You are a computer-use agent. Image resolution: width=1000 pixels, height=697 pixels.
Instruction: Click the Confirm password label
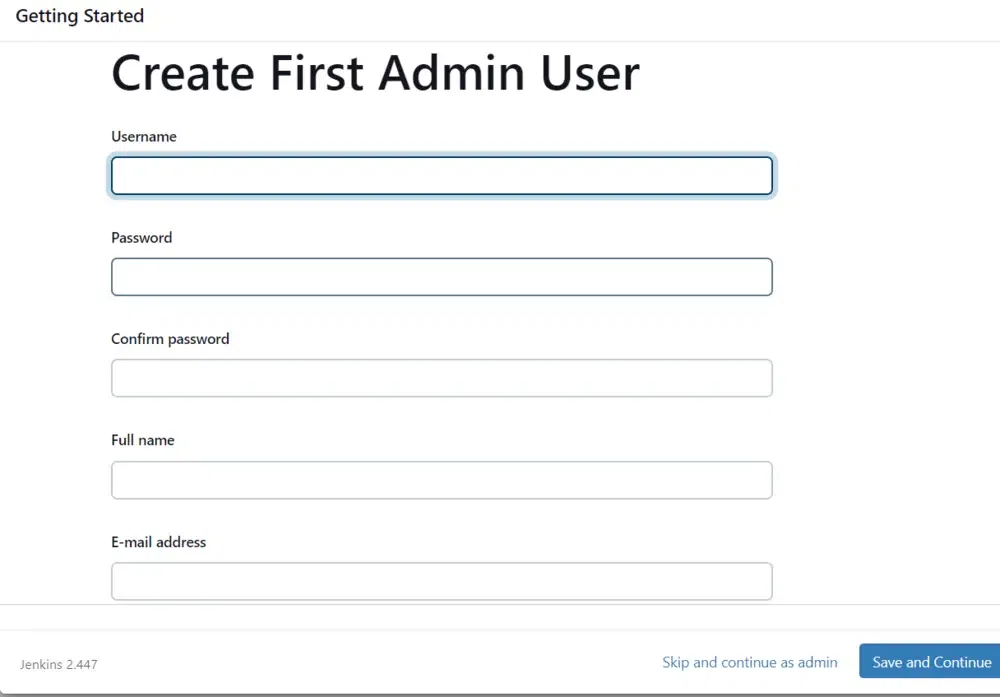point(170,339)
